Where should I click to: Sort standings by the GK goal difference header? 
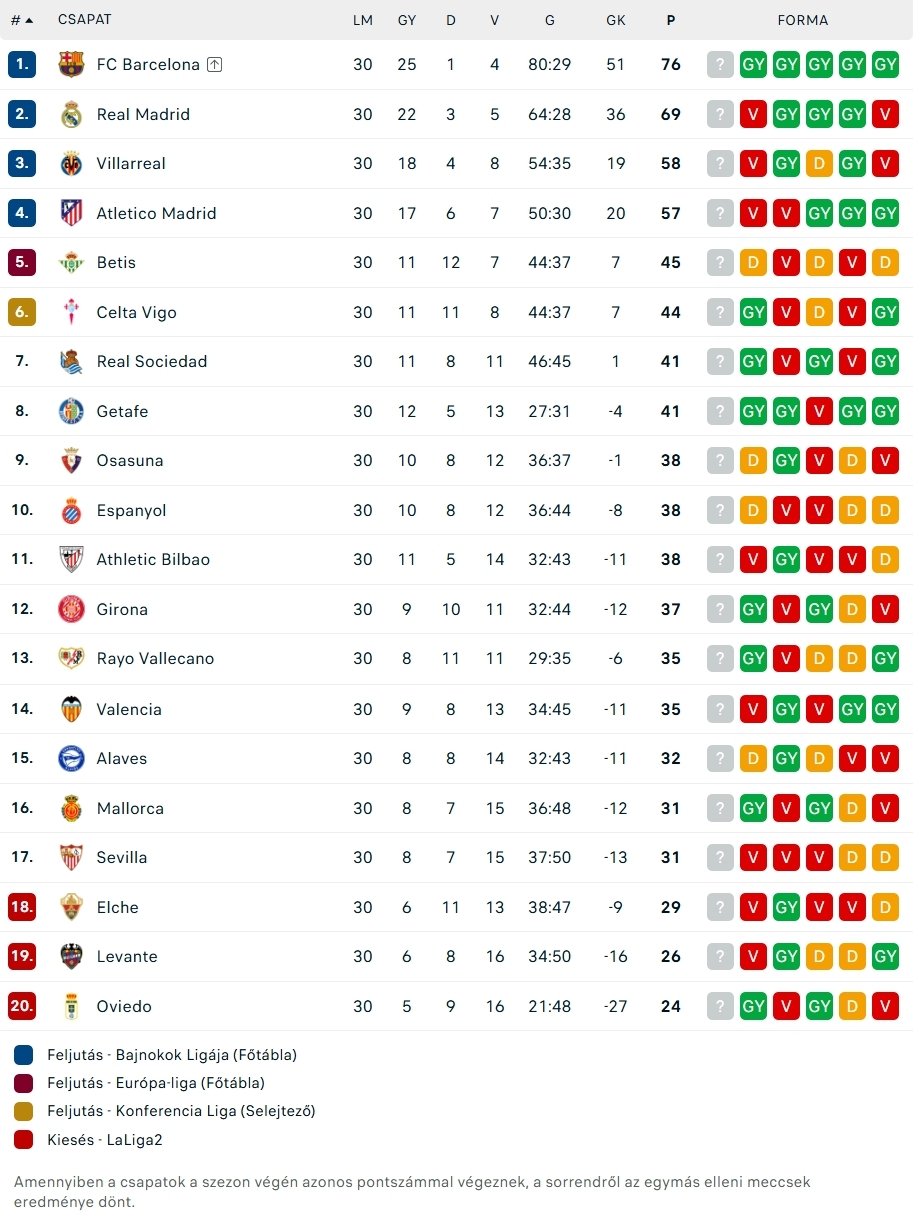pos(615,20)
